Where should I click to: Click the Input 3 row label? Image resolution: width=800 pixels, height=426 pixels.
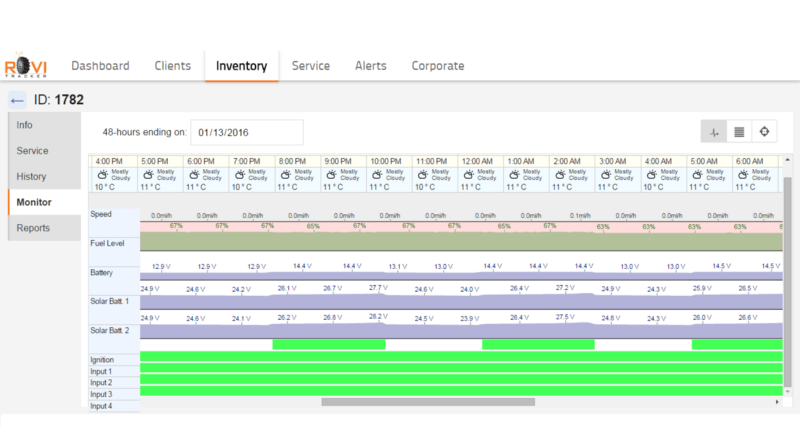click(x=101, y=394)
